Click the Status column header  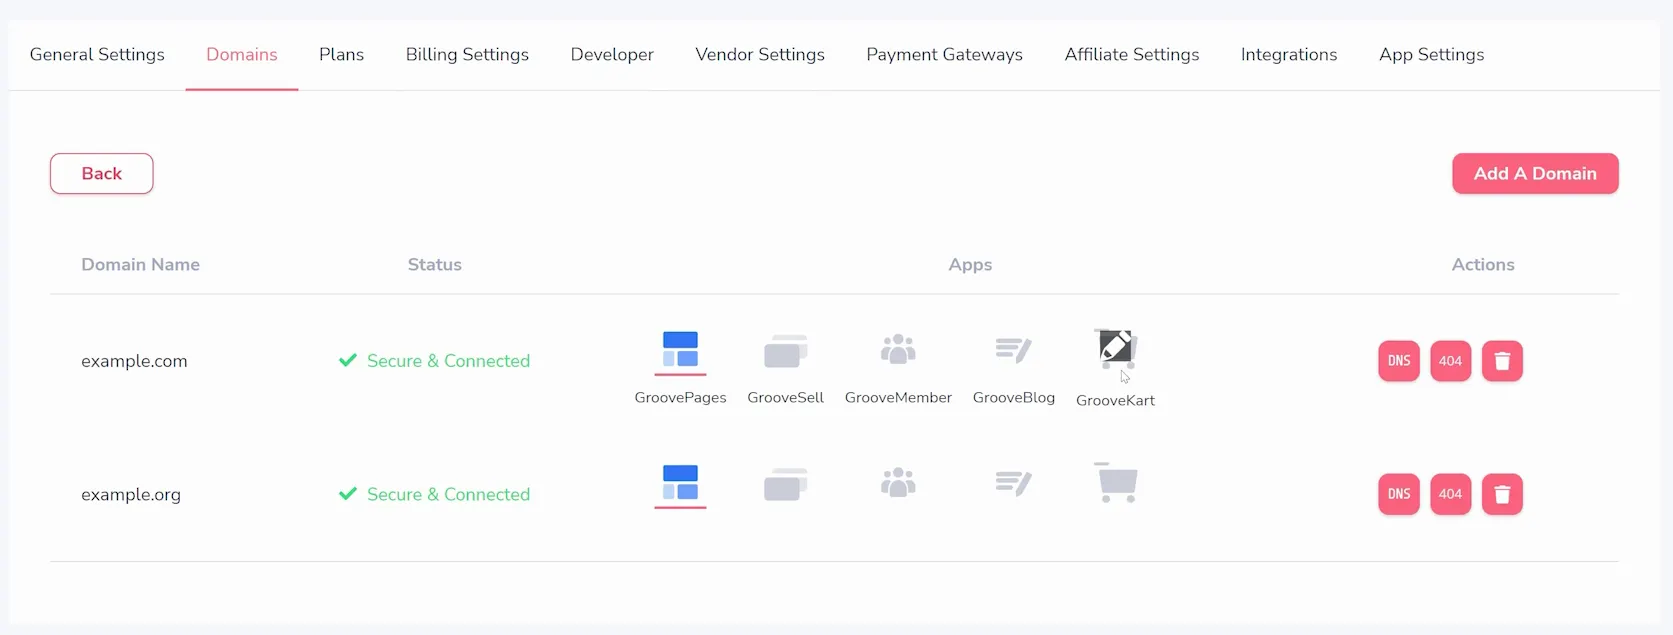click(x=434, y=264)
